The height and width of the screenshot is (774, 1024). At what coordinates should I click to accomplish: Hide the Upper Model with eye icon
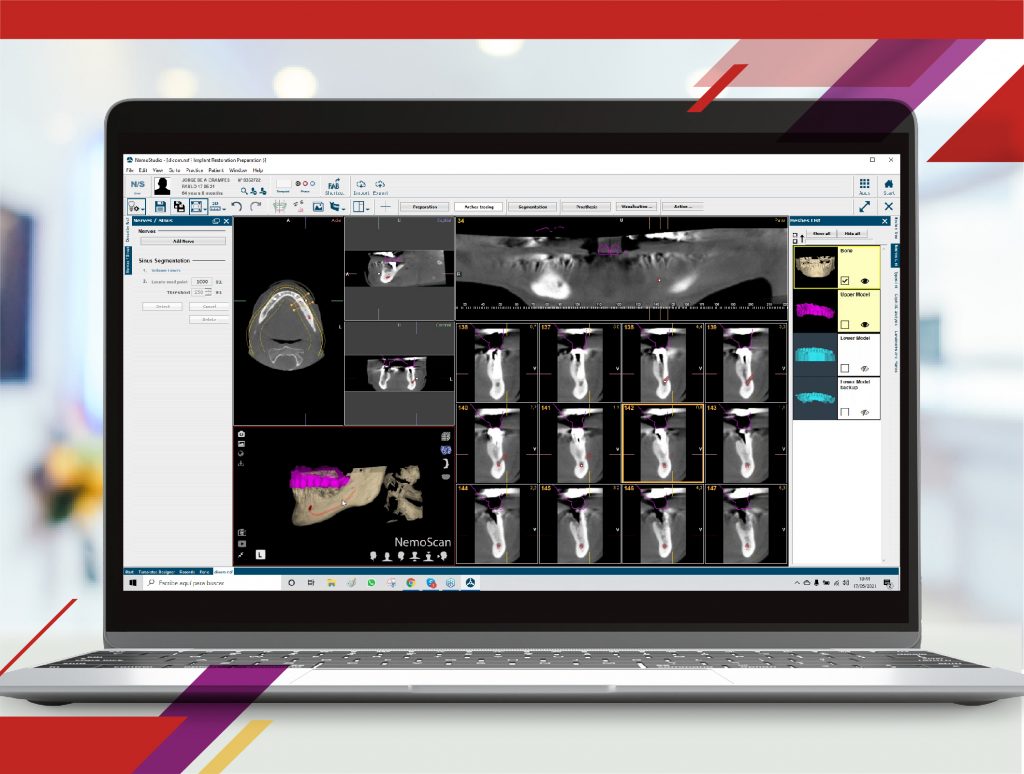[865, 325]
